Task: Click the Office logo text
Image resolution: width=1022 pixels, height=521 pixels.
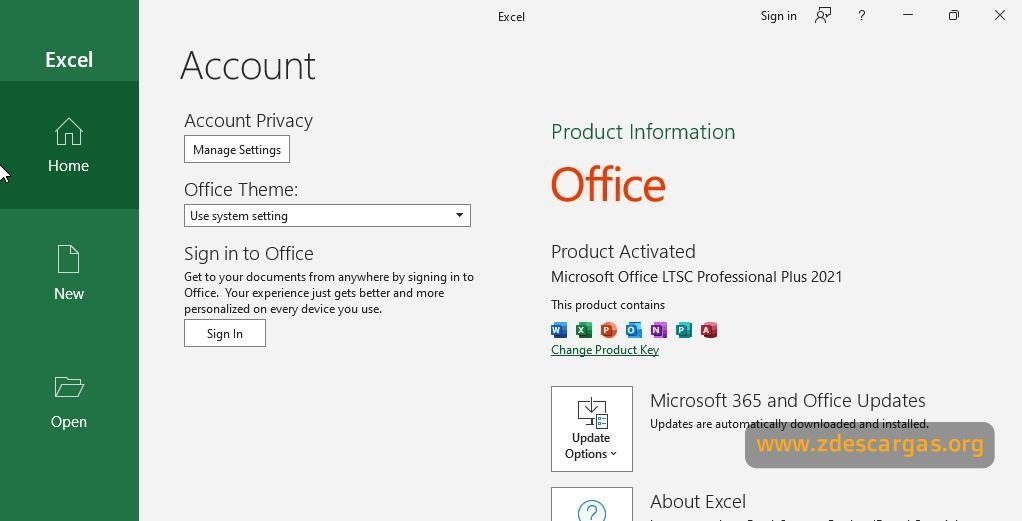Action: pos(608,185)
